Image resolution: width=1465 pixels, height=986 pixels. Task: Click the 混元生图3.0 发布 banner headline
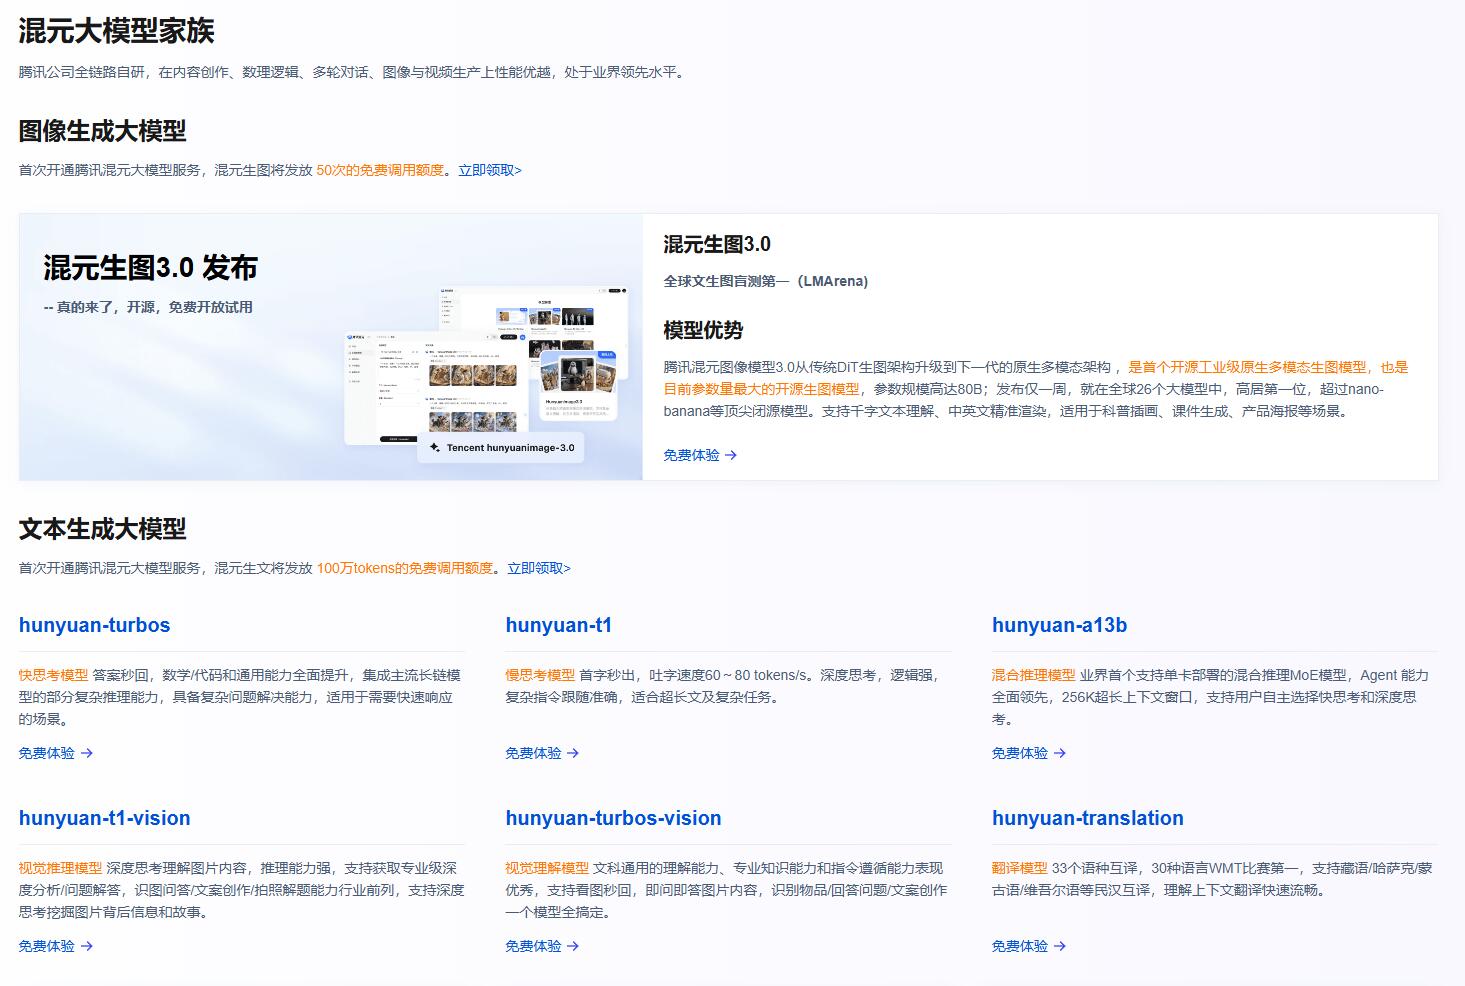pos(150,268)
